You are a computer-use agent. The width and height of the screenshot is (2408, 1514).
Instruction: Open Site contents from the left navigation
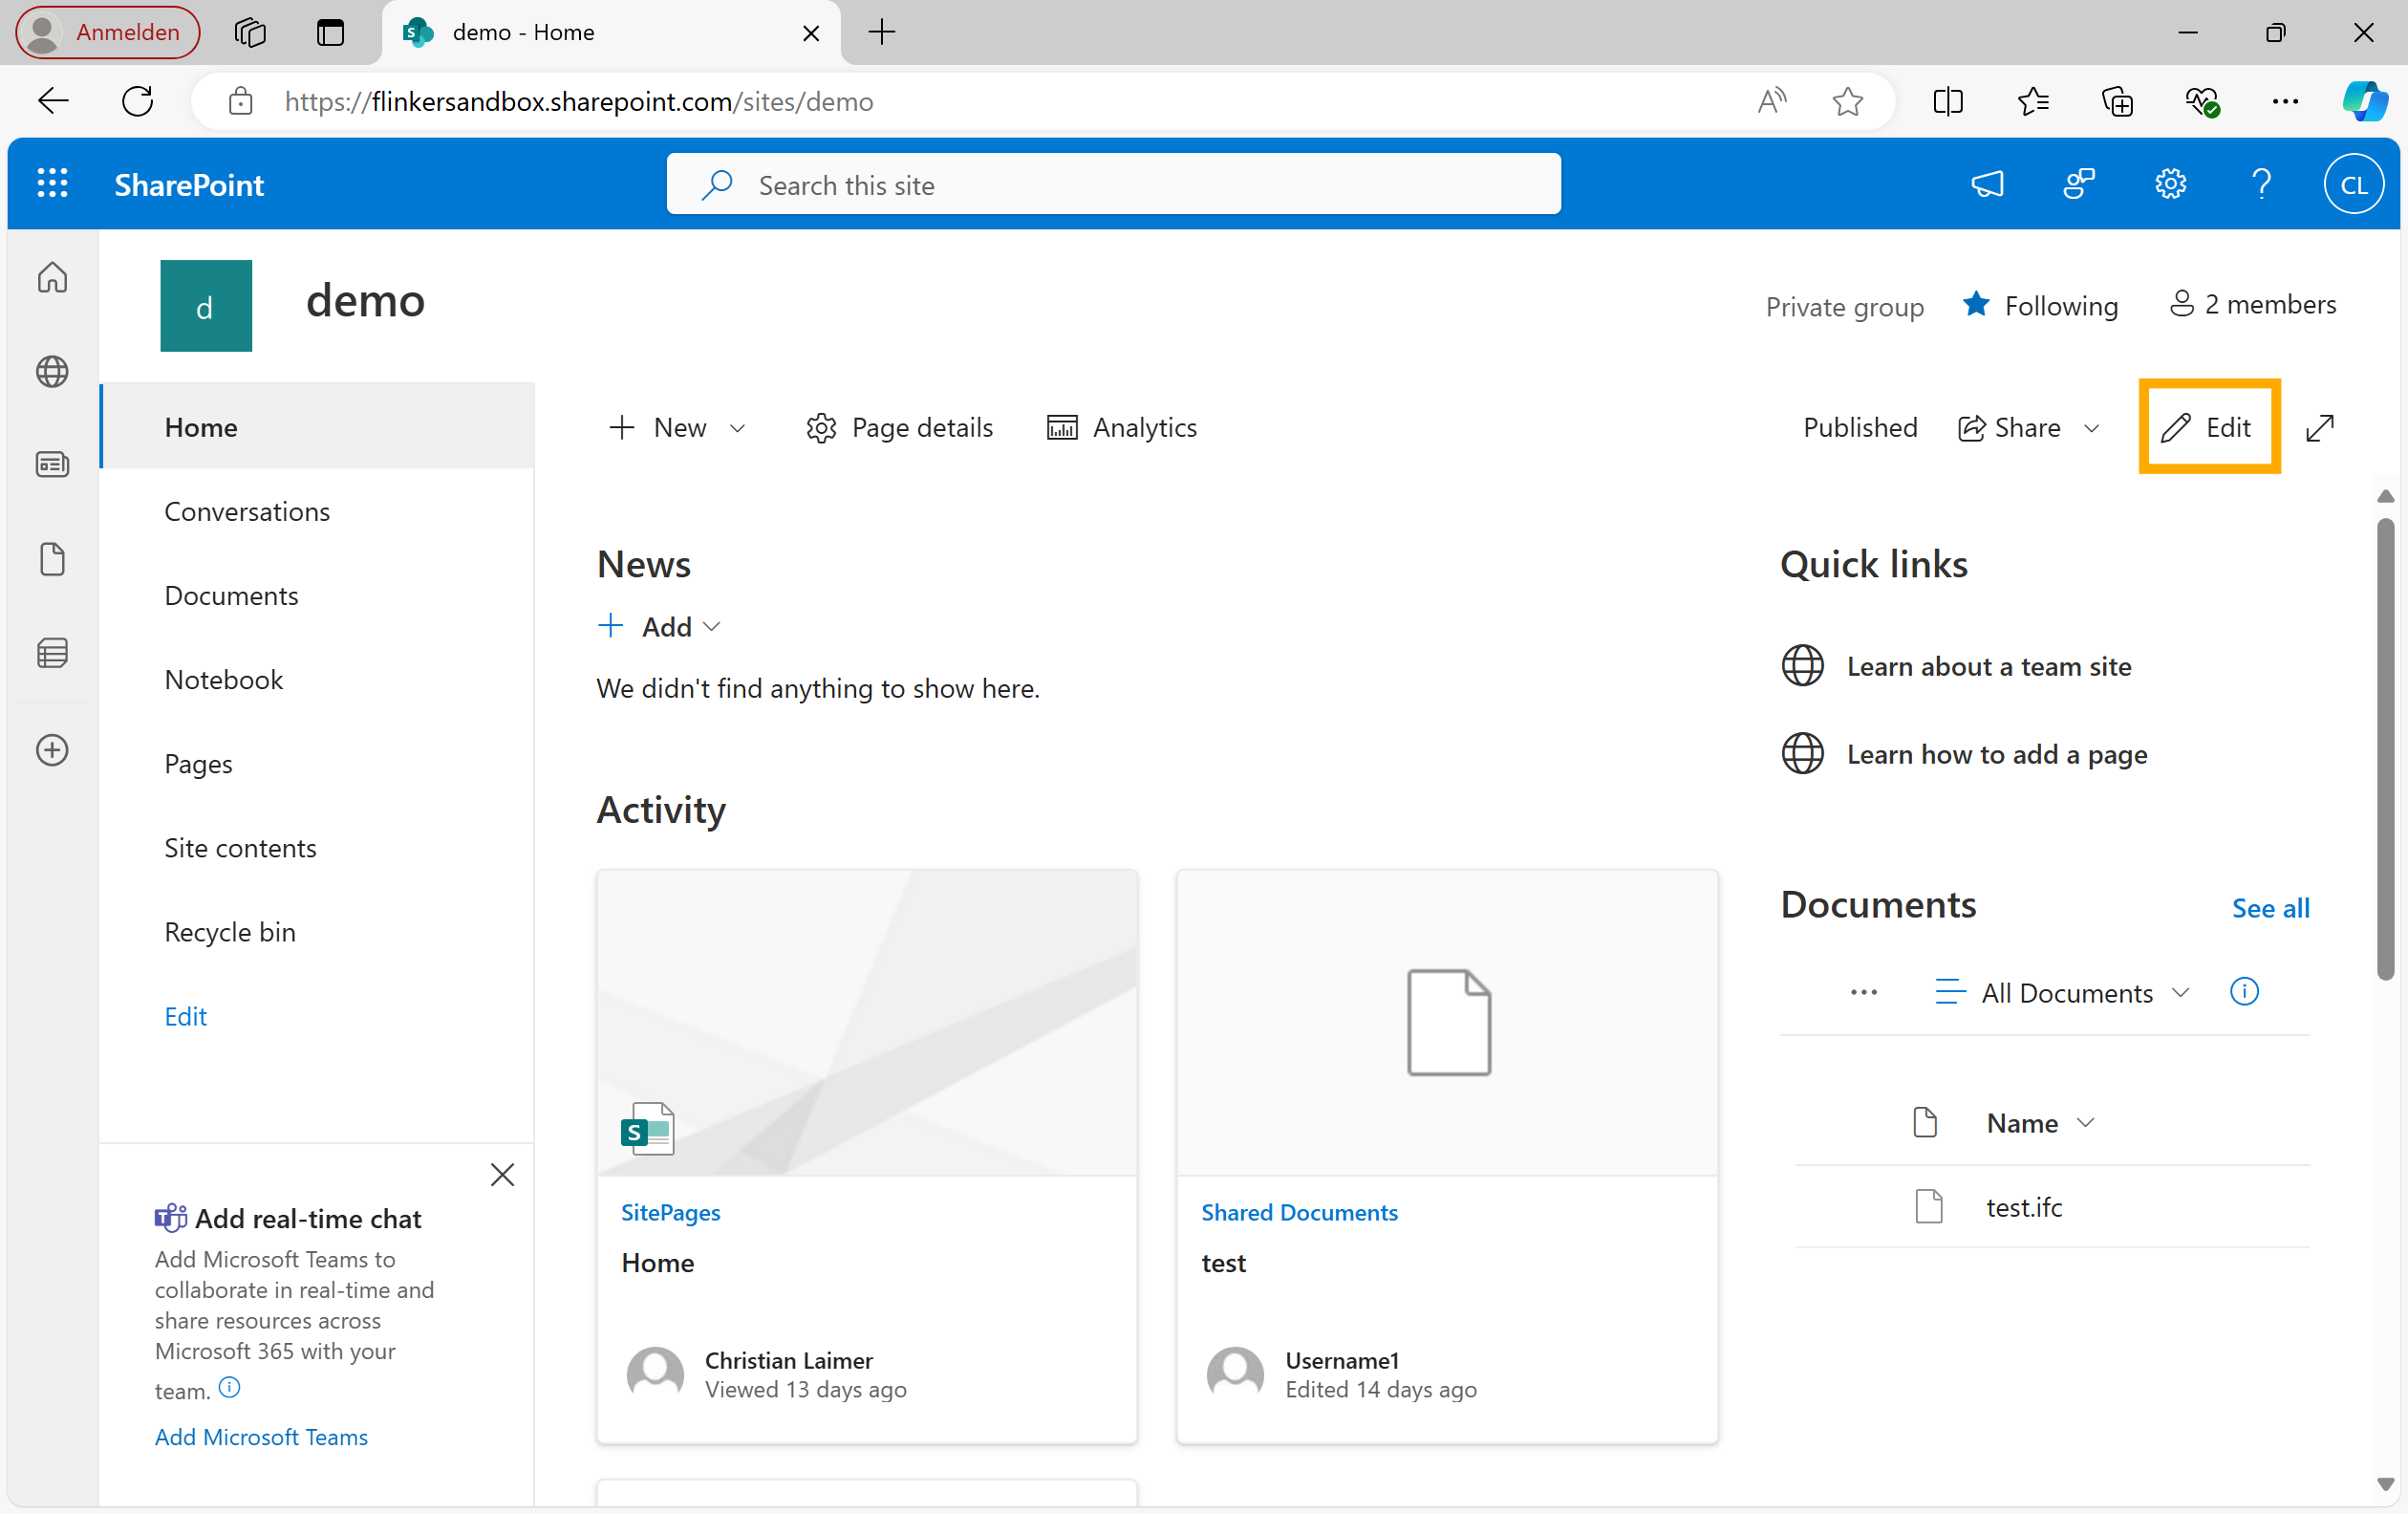point(240,848)
